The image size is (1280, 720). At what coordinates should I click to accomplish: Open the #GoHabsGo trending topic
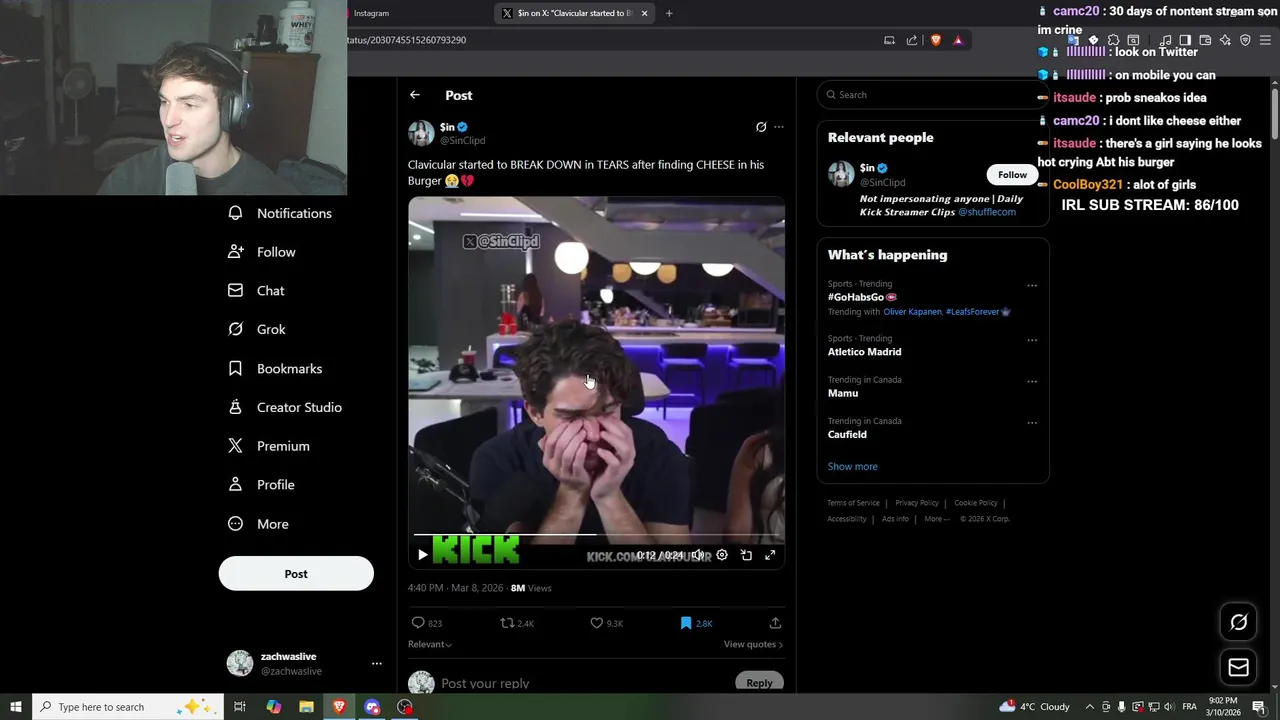[862, 297]
